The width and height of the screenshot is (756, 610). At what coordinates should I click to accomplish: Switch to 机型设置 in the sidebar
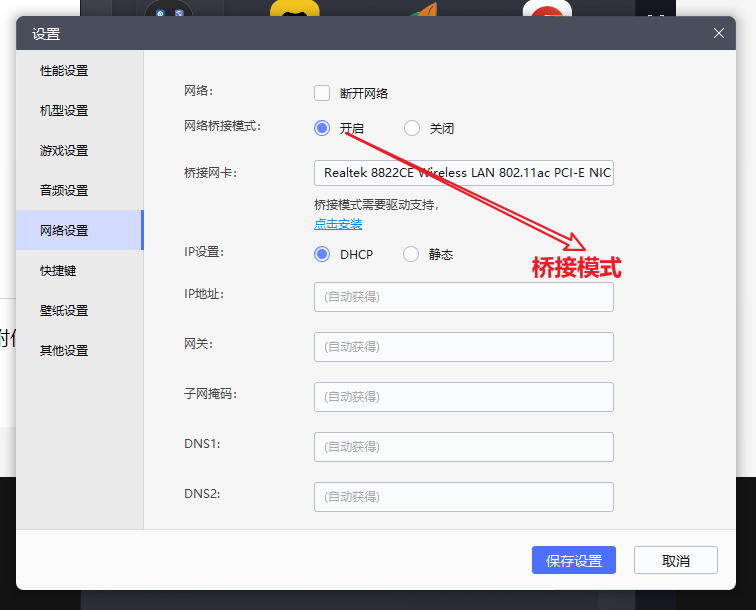[64, 111]
